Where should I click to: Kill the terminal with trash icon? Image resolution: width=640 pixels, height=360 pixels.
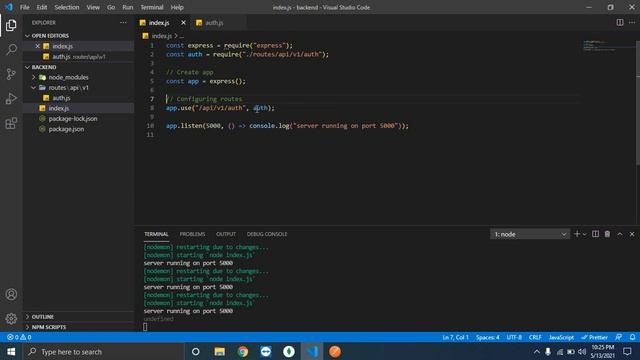tap(607, 234)
